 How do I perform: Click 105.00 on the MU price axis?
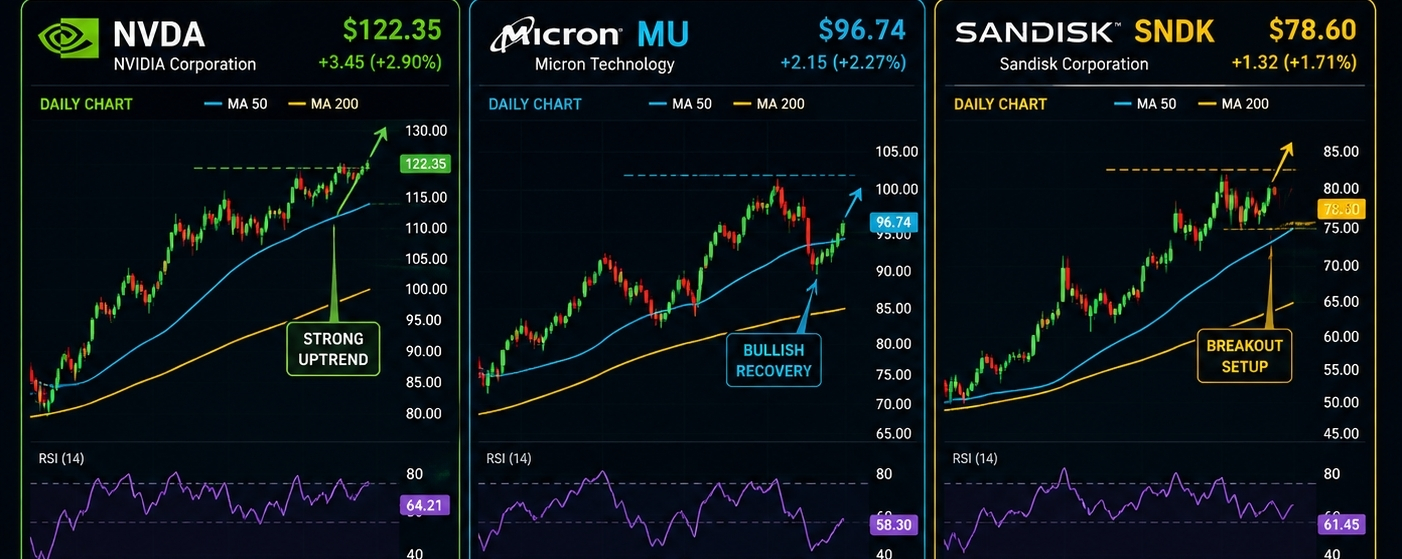pyautogui.click(x=896, y=152)
